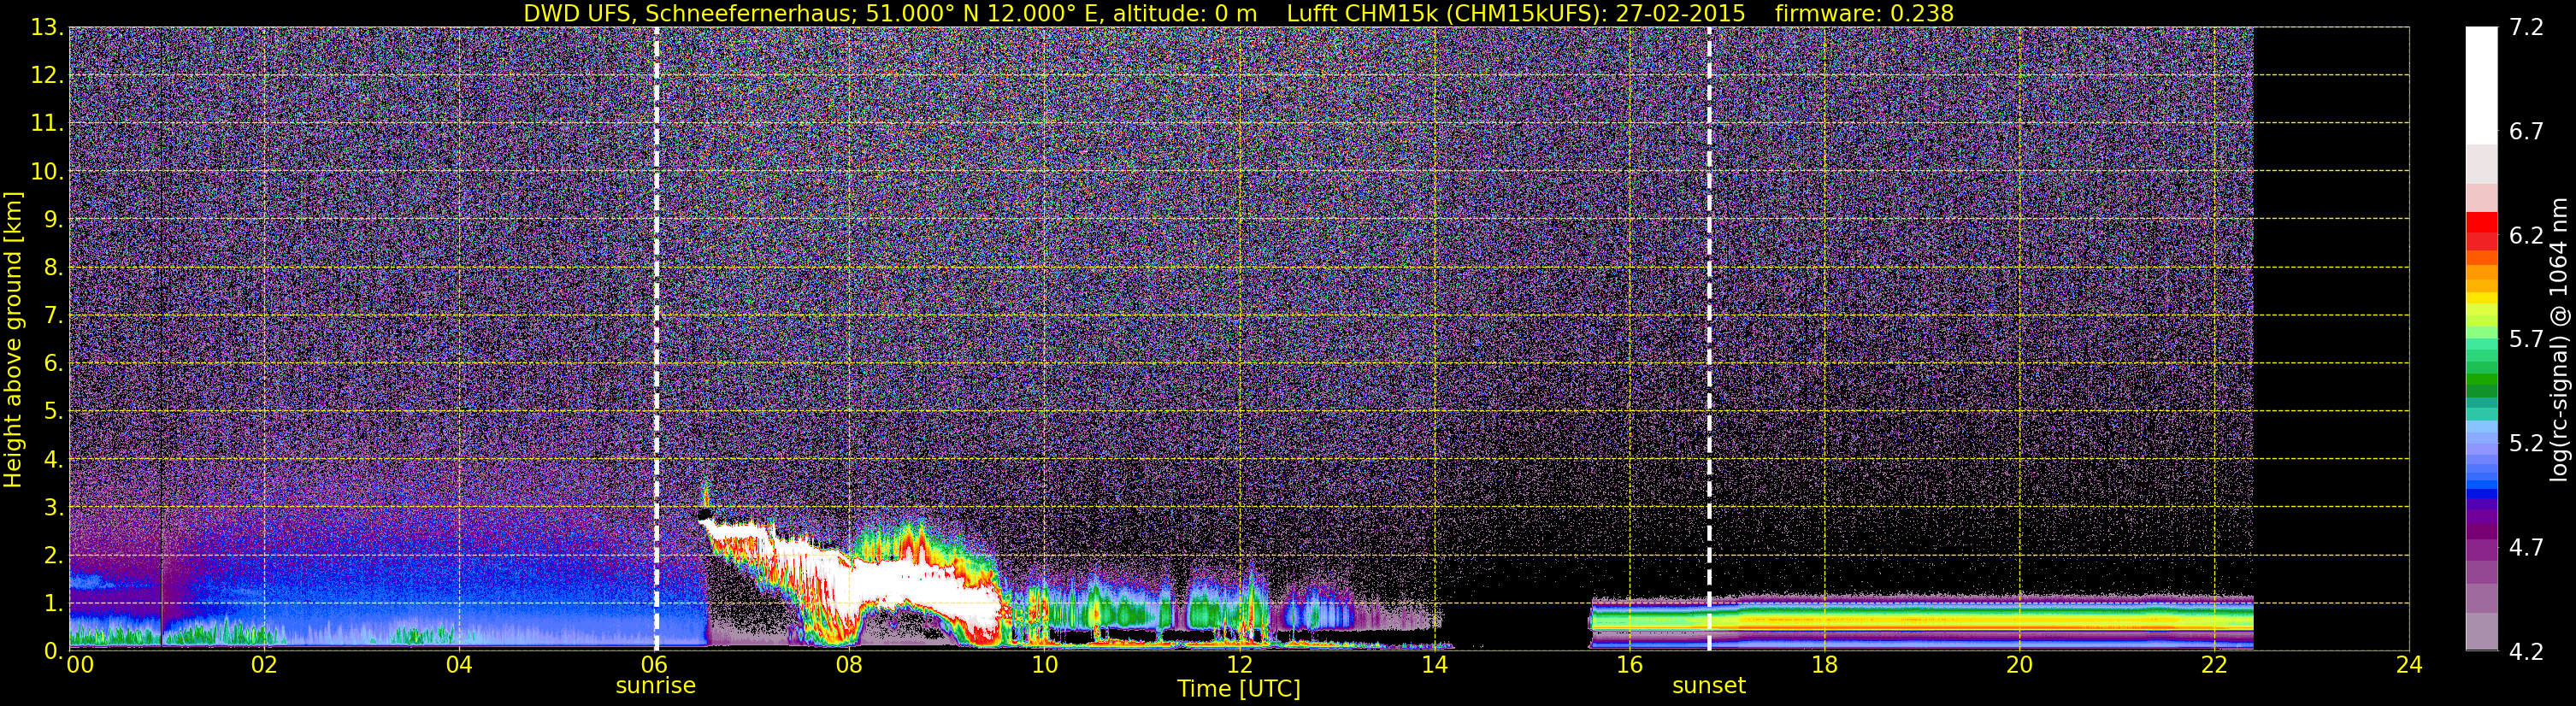Click the y-axis tick label '2.'
The width and height of the screenshot is (2576, 706).
[53, 556]
